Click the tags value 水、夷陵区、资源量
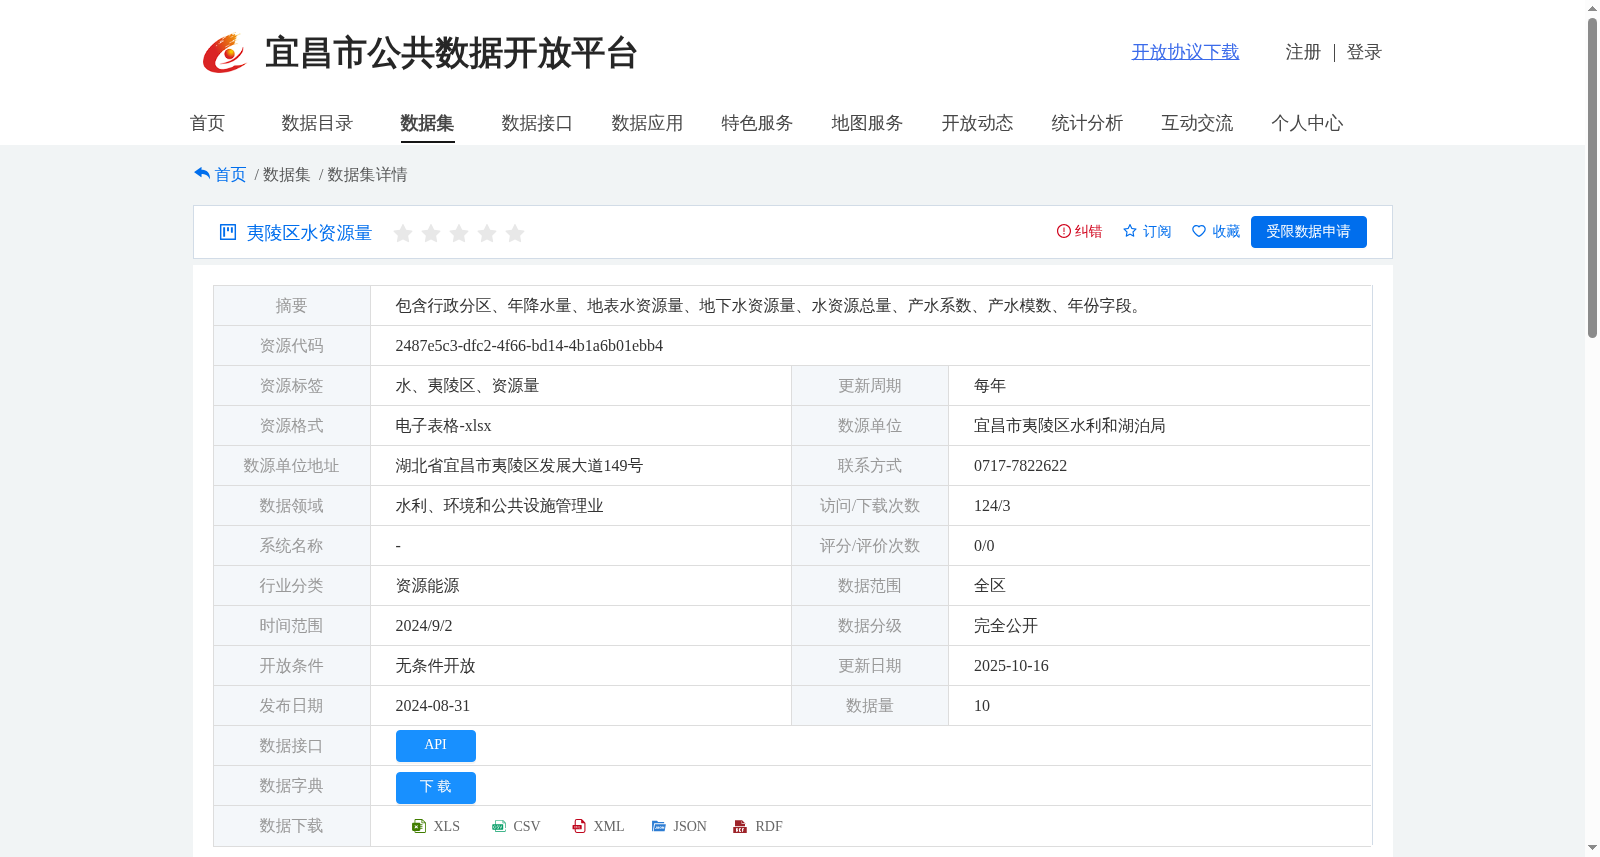Image resolution: width=1600 pixels, height=857 pixels. click(467, 386)
